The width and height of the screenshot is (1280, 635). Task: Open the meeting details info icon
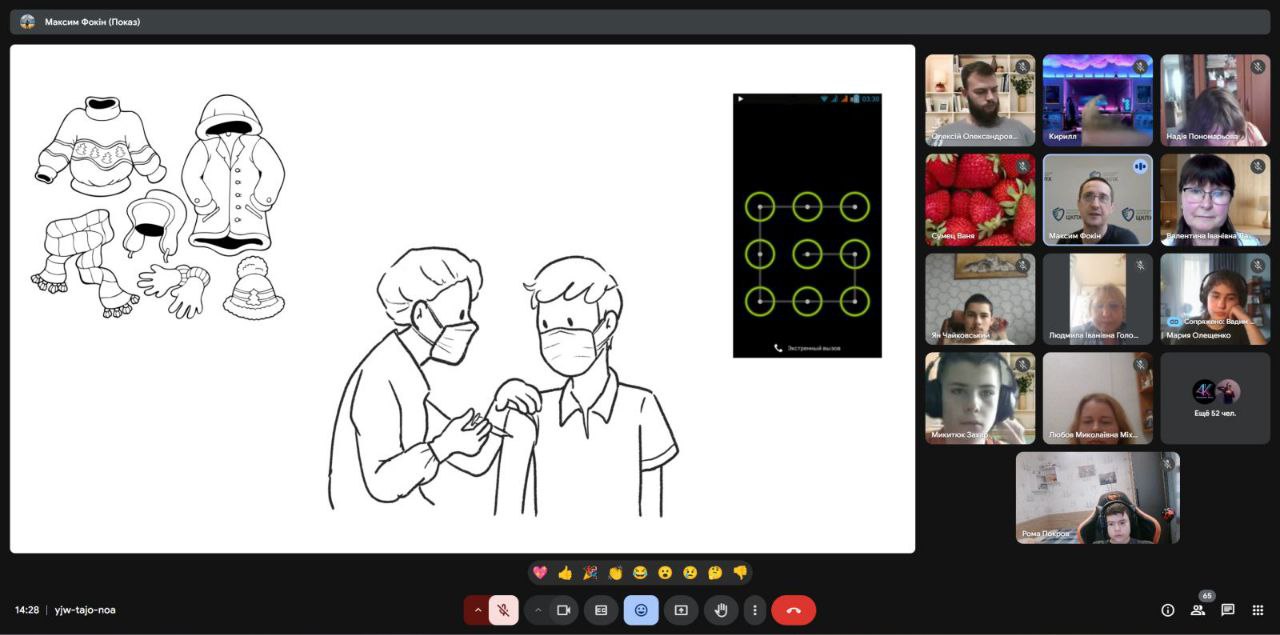(x=1167, y=610)
